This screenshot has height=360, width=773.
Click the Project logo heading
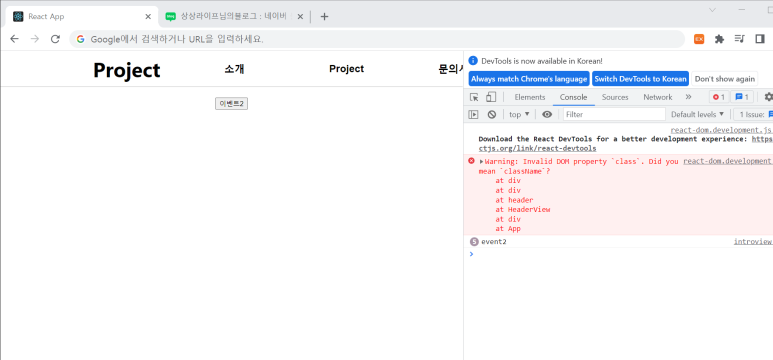pyautogui.click(x=127, y=70)
